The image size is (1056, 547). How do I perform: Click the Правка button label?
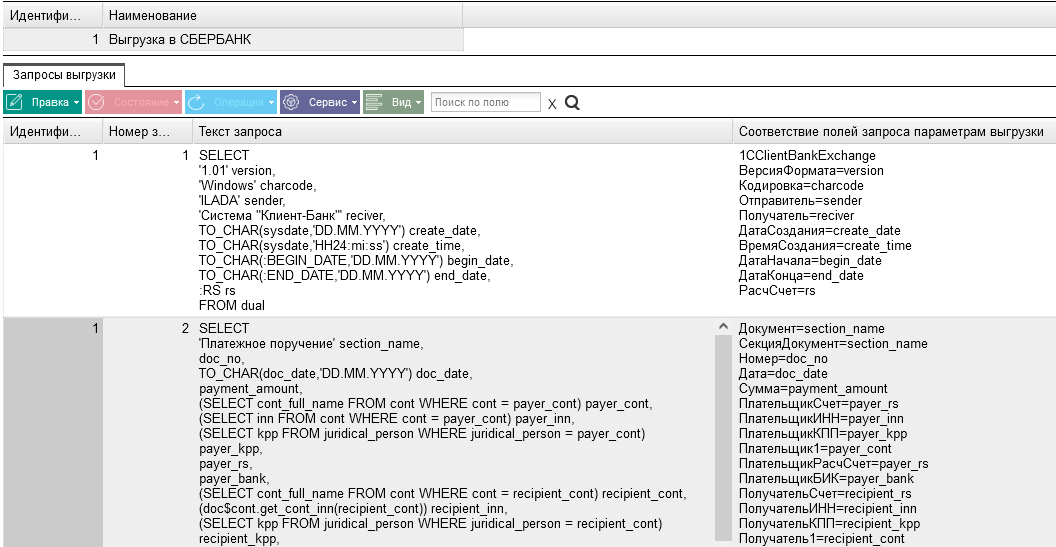(50, 102)
